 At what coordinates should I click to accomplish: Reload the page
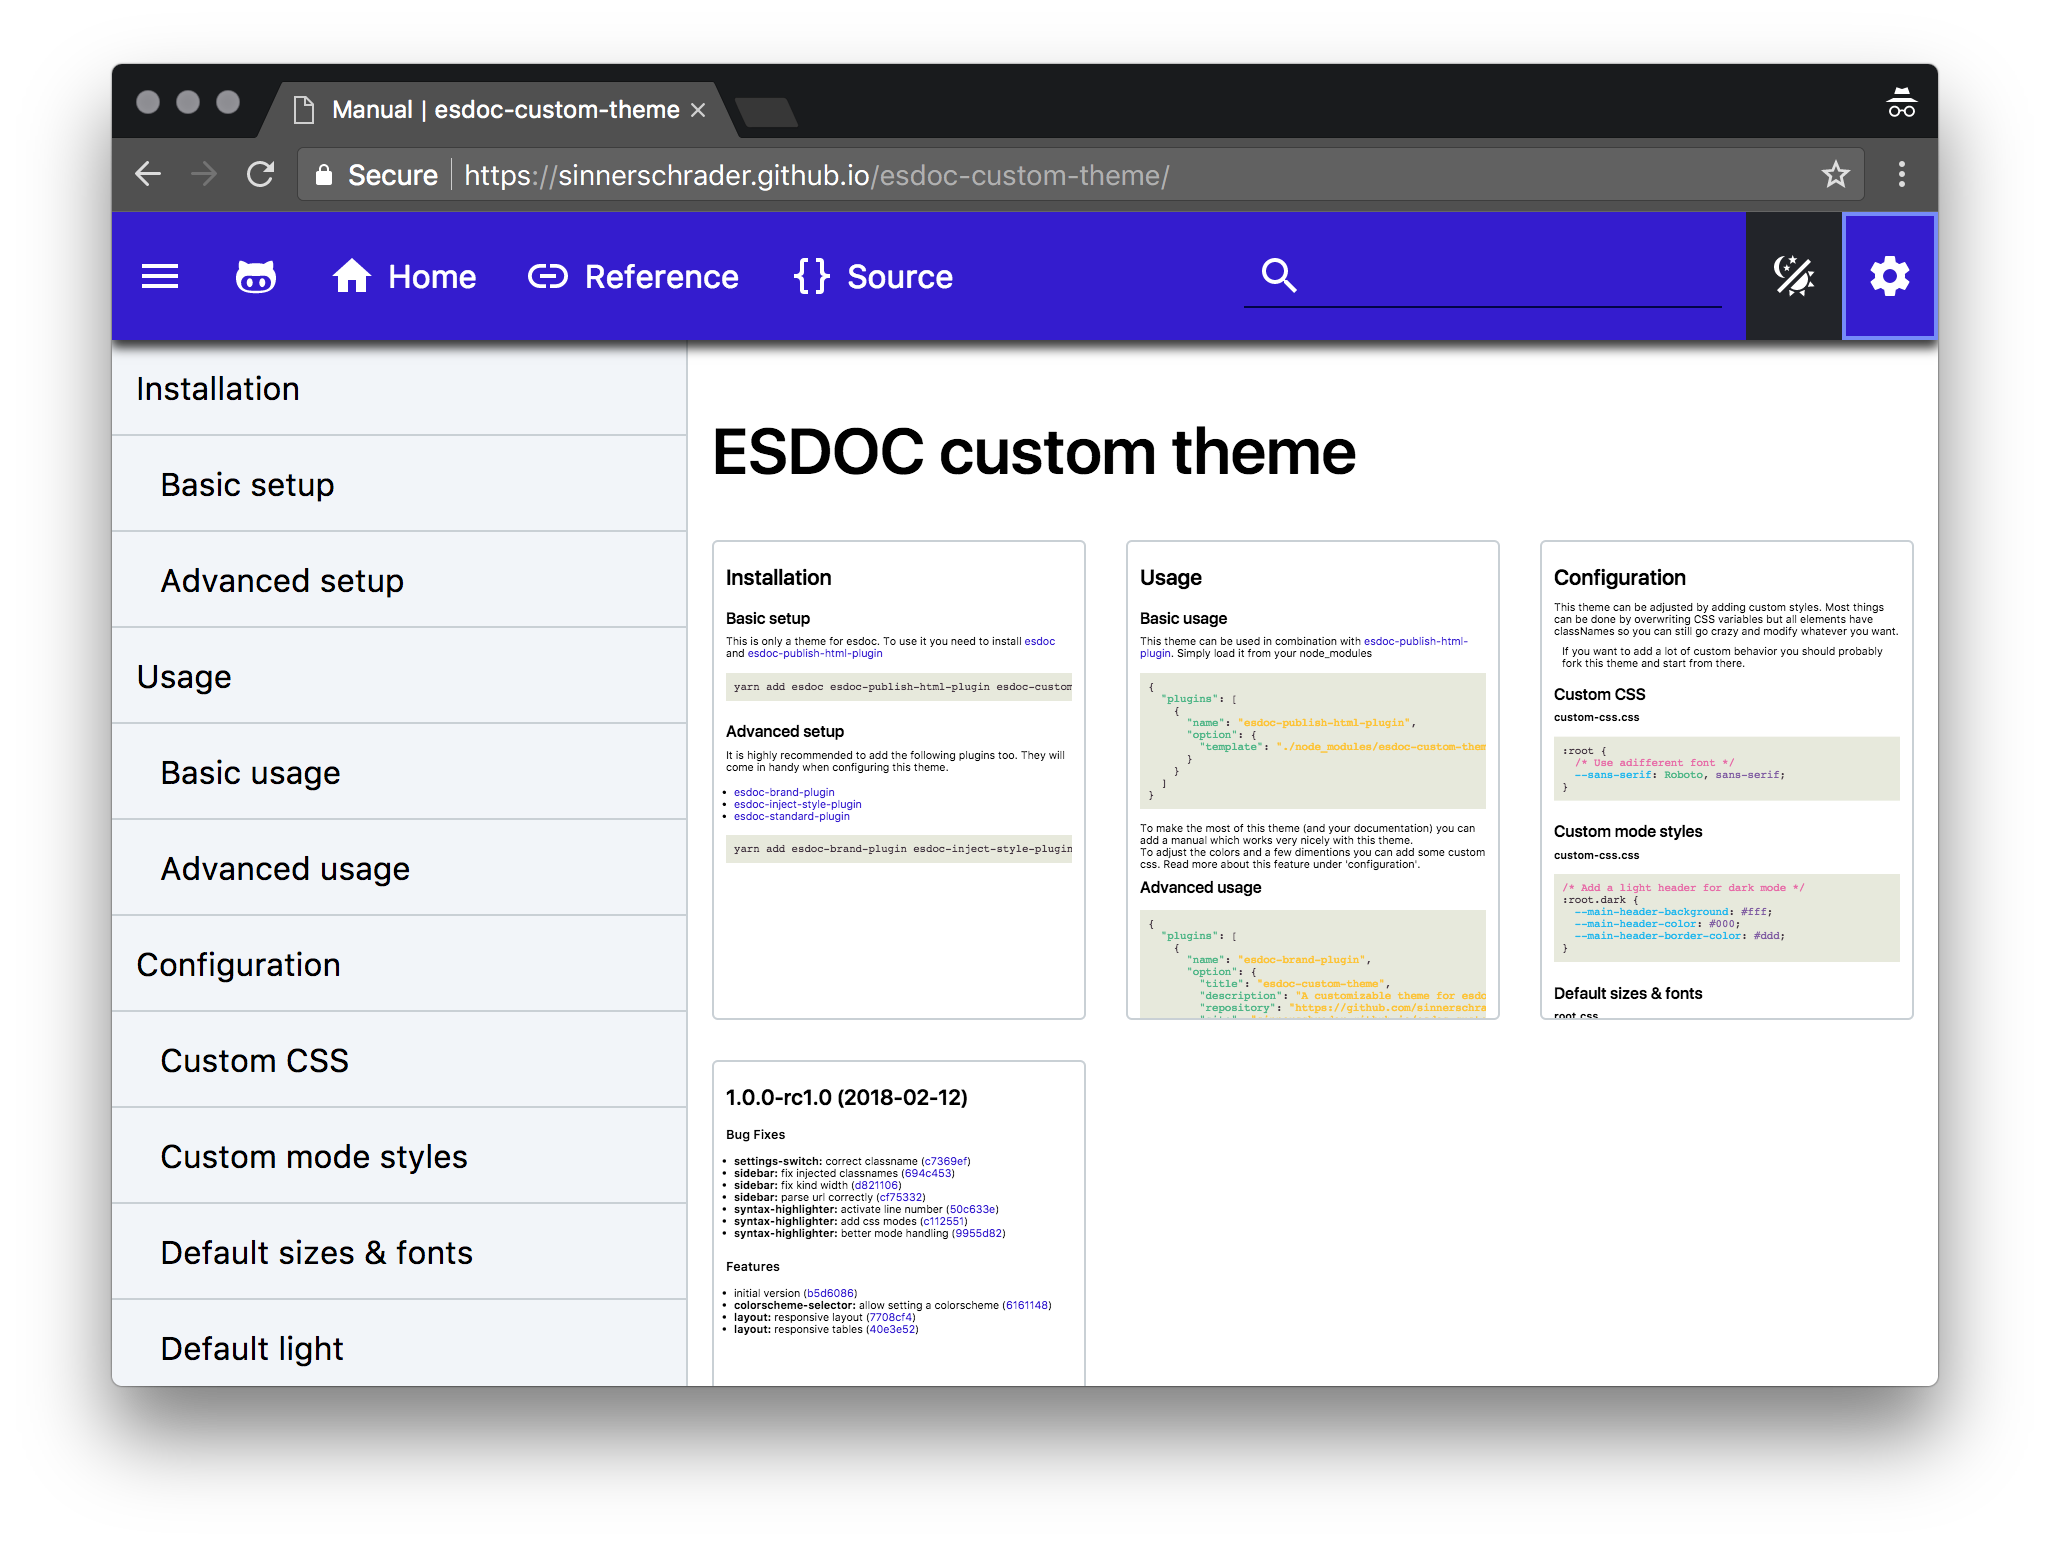[x=261, y=175]
